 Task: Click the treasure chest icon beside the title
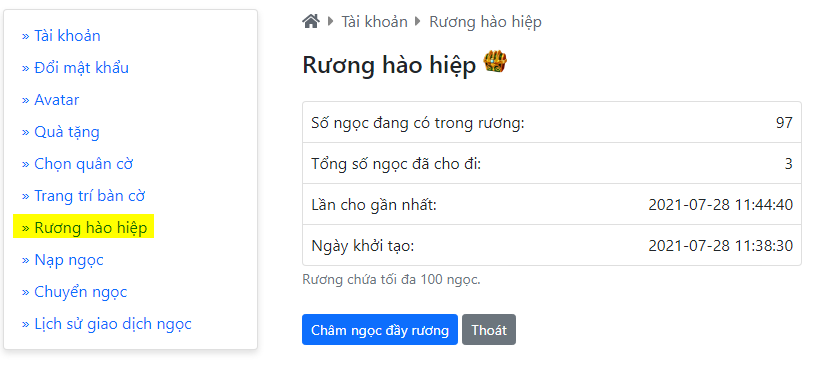pyautogui.click(x=495, y=62)
